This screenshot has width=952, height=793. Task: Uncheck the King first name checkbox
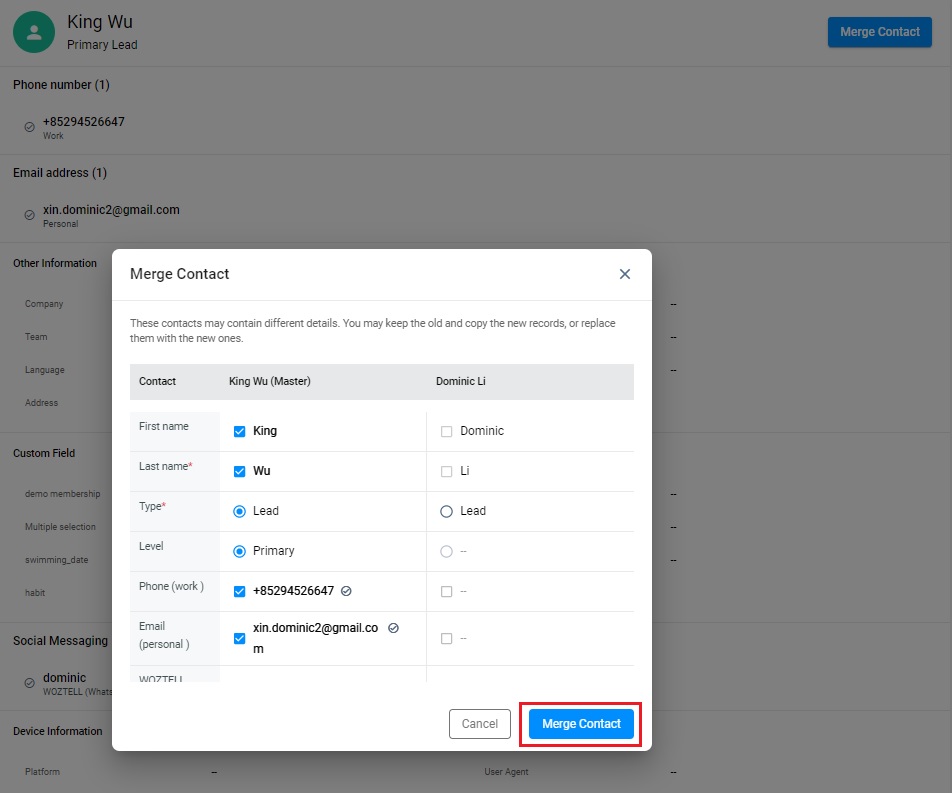pyautogui.click(x=239, y=431)
